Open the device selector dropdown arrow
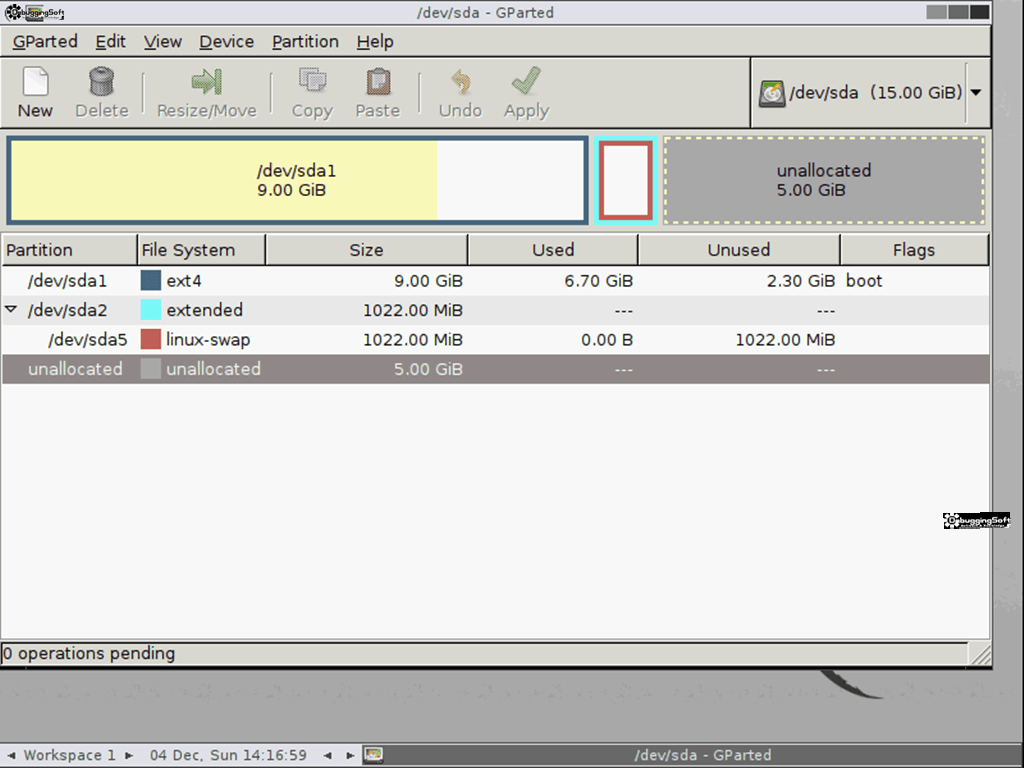Viewport: 1024px width, 768px height. click(976, 93)
